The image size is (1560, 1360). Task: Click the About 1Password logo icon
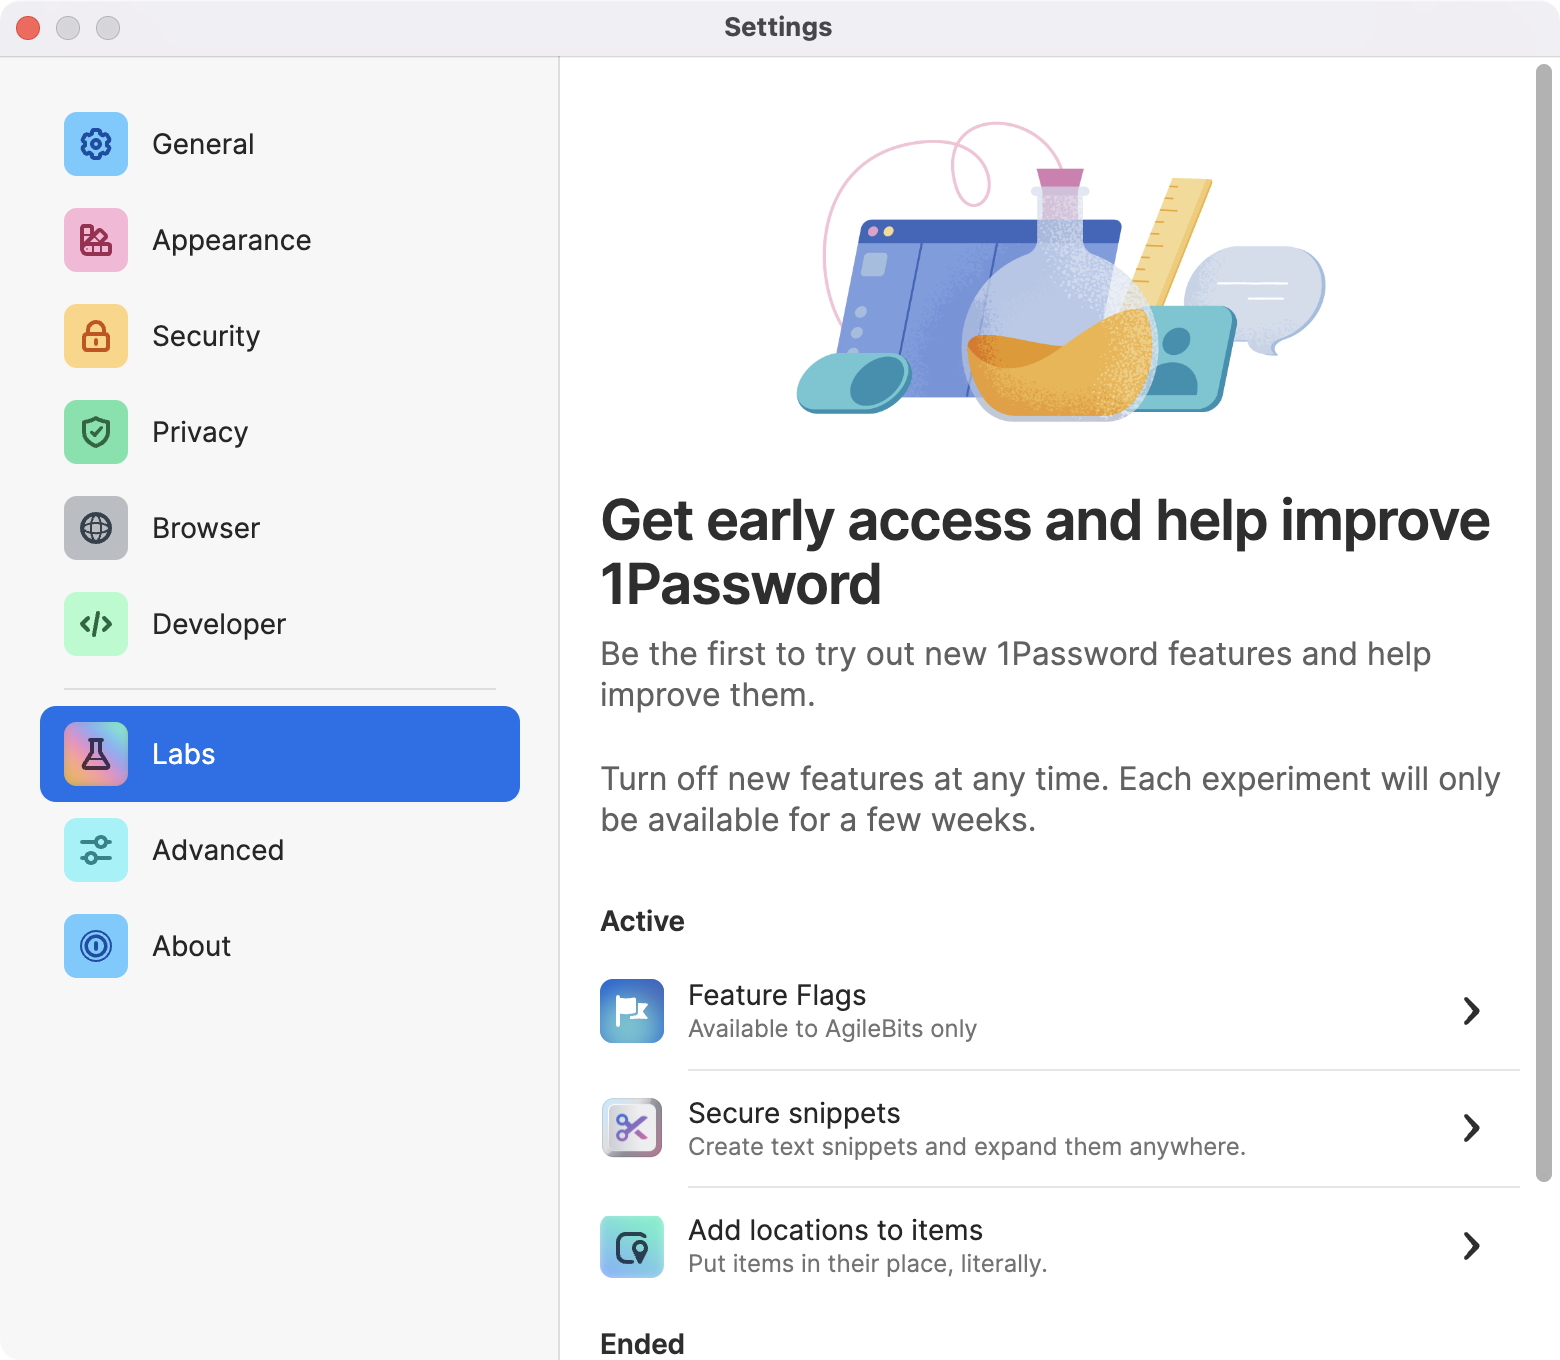pos(96,946)
